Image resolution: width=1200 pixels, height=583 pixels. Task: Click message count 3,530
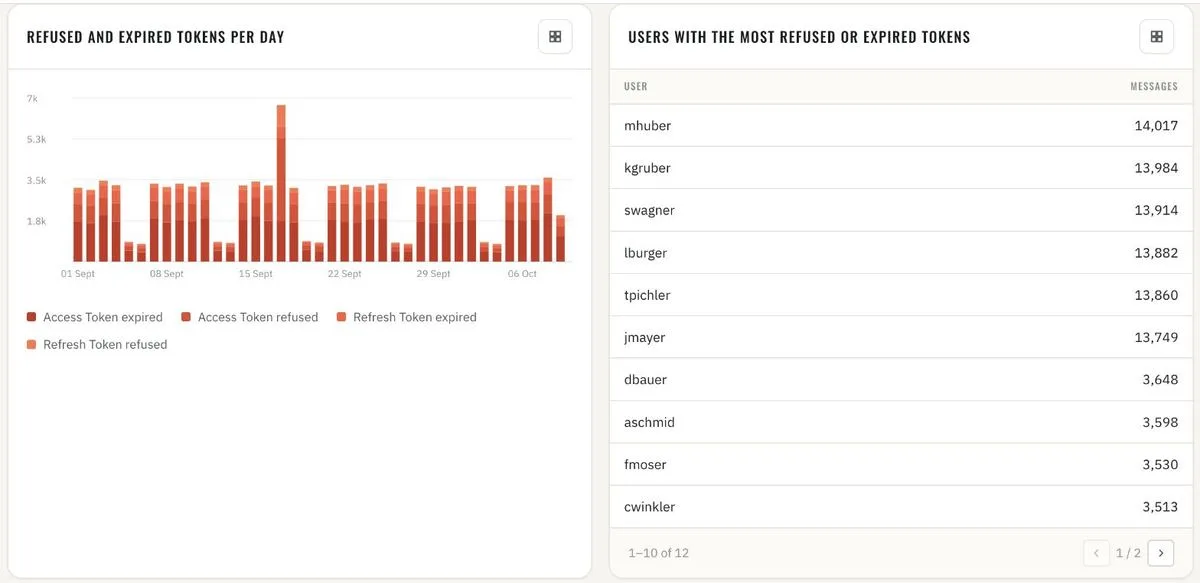[x=1160, y=465]
